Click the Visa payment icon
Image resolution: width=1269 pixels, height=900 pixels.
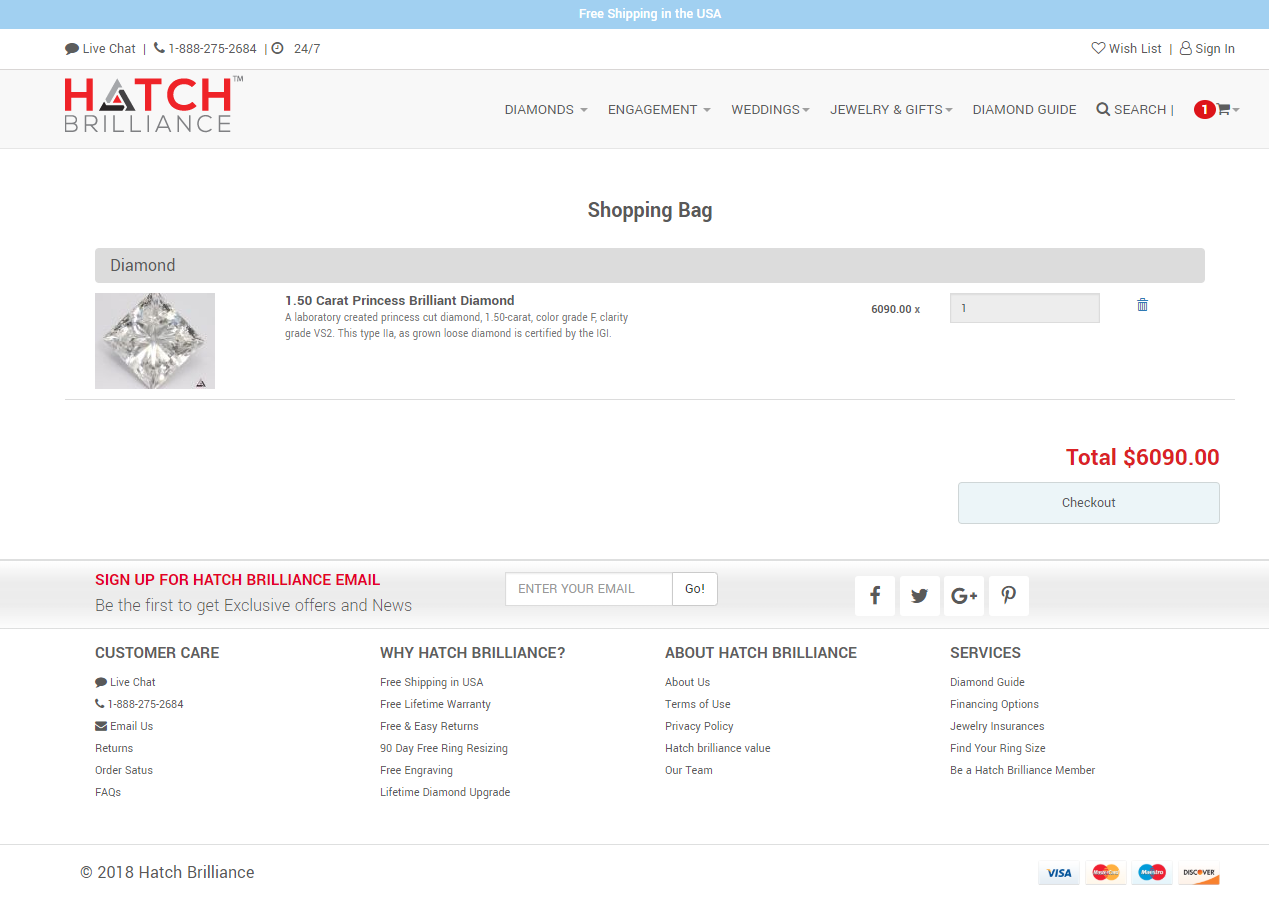click(x=1059, y=873)
